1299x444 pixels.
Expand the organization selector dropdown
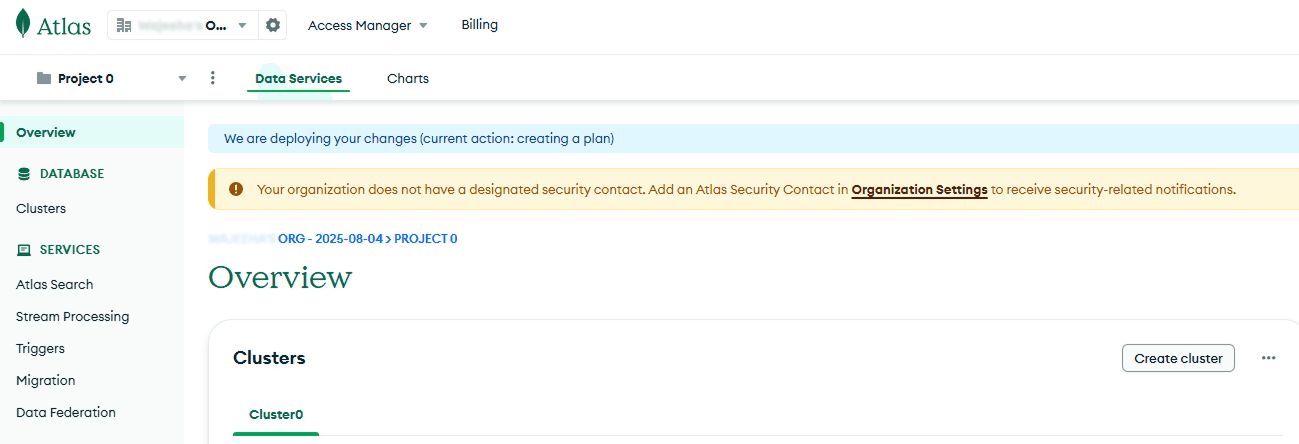[242, 26]
